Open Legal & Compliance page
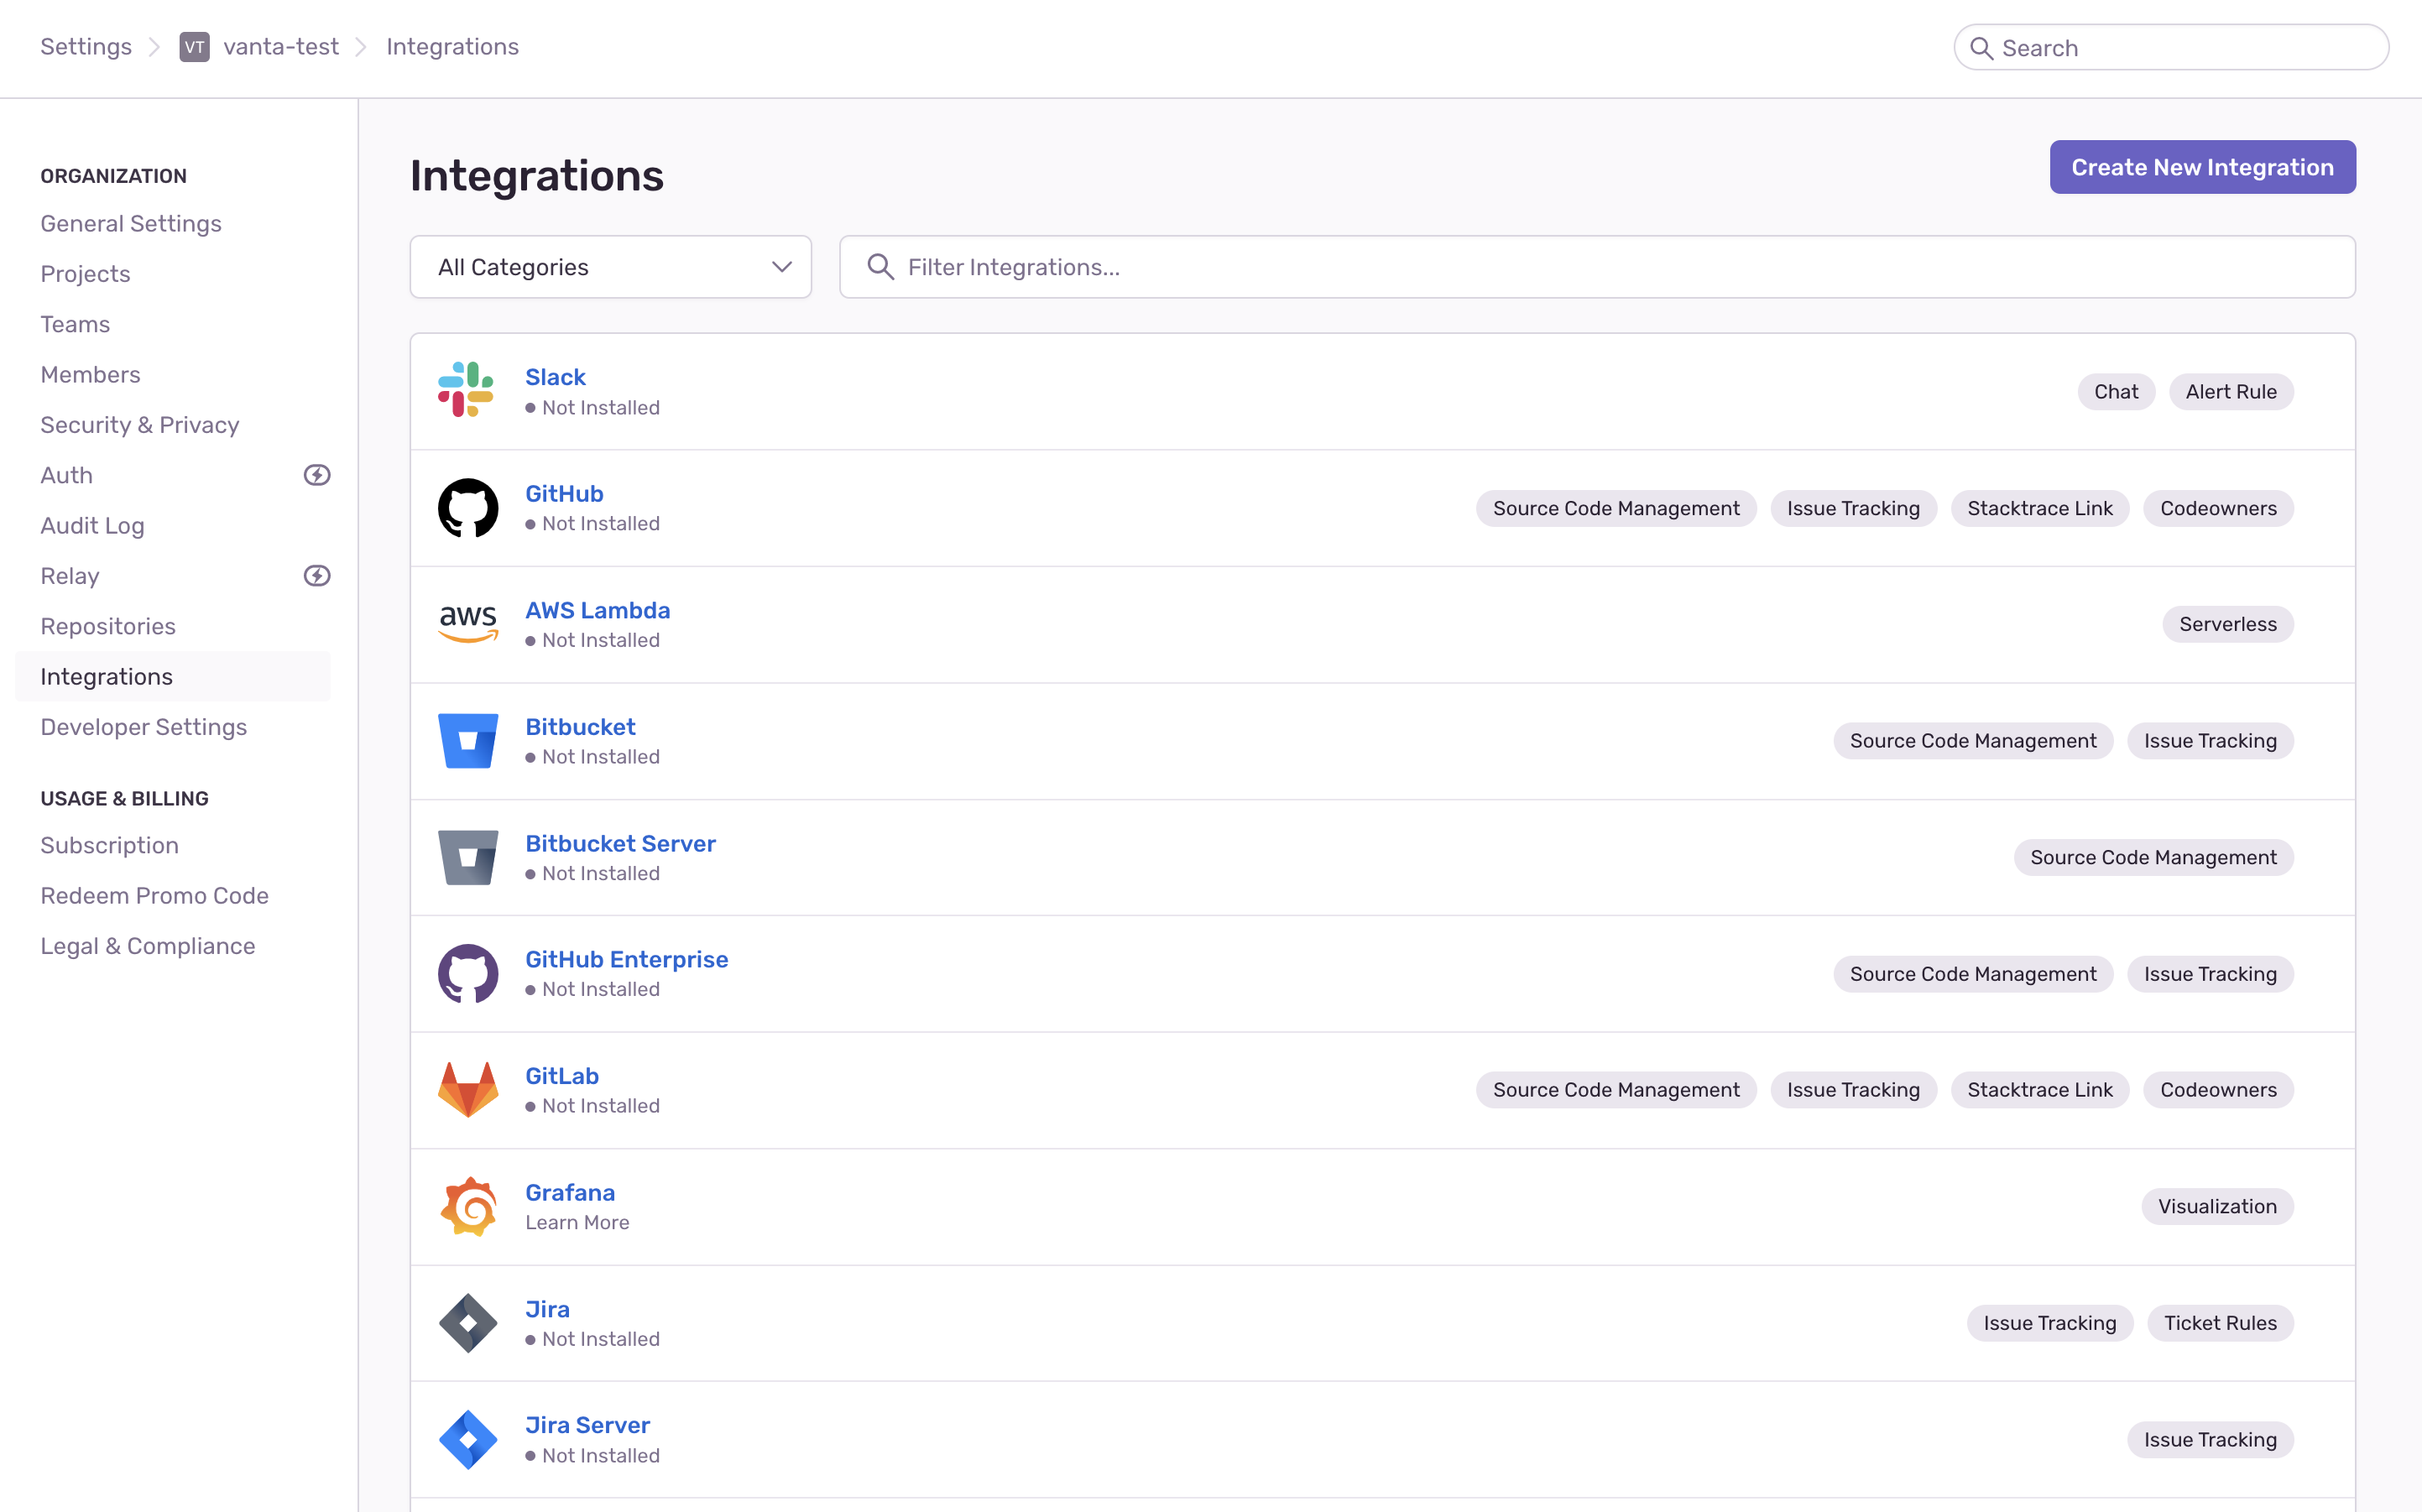The height and width of the screenshot is (1512, 2422). point(148,946)
